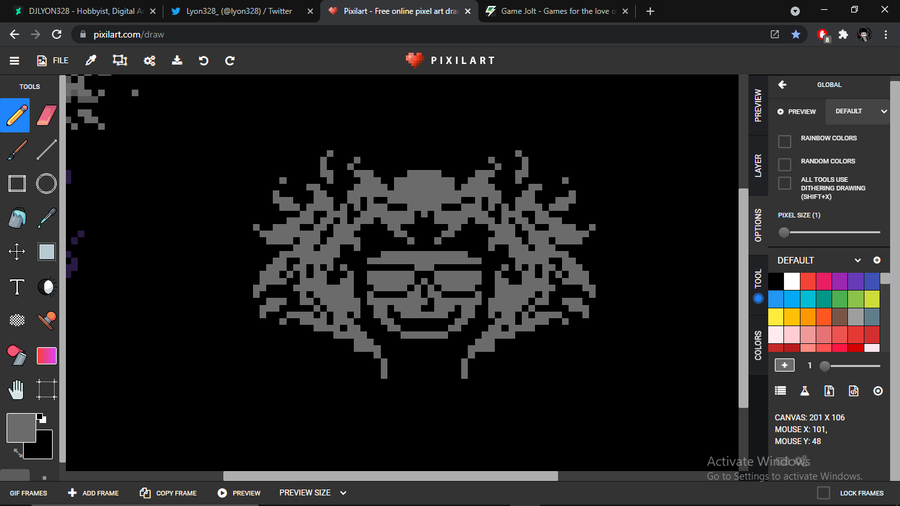Viewport: 900px width, 506px height.
Task: Redo the last action
Action: [x=230, y=60]
